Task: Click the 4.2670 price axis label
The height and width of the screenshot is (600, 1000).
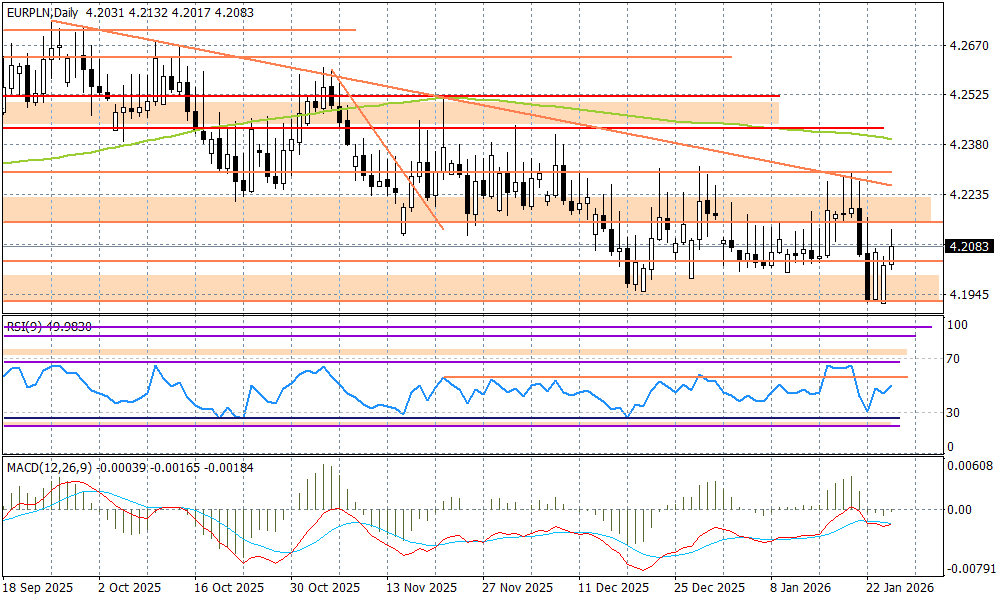Action: [968, 46]
